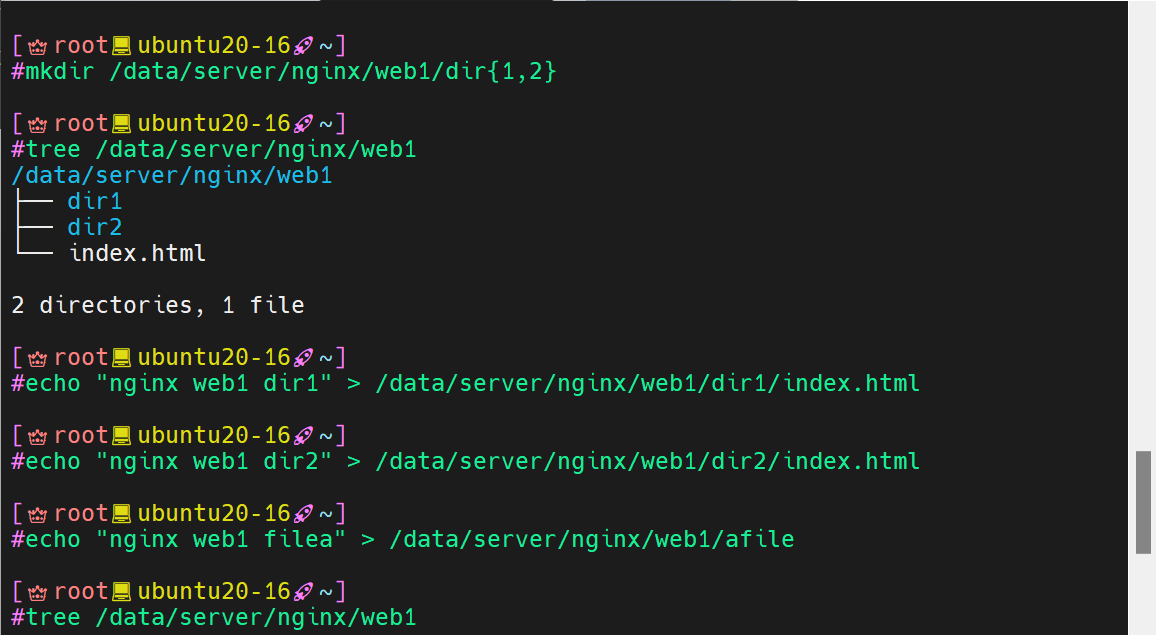The width and height of the screenshot is (1156, 635).
Task: Click the echo "nginx web1 dir2" command
Action: (x=465, y=462)
